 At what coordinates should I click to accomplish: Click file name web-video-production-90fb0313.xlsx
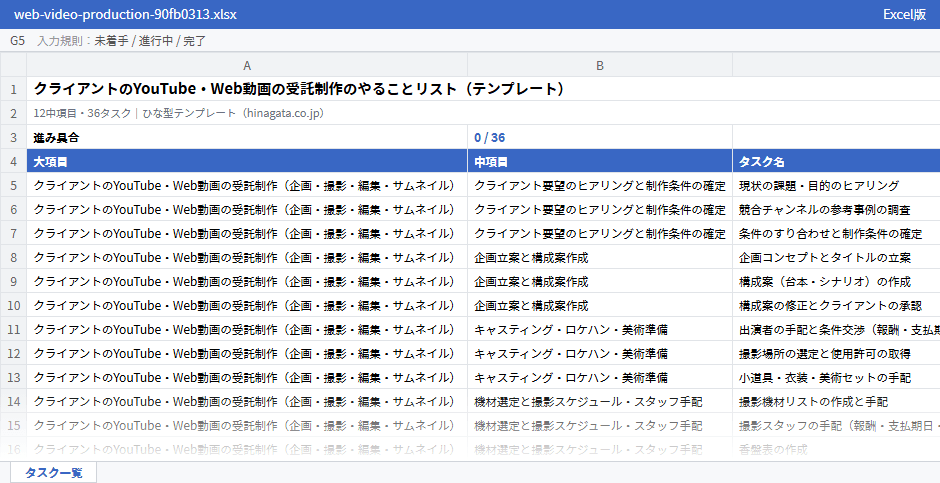pos(125,14)
